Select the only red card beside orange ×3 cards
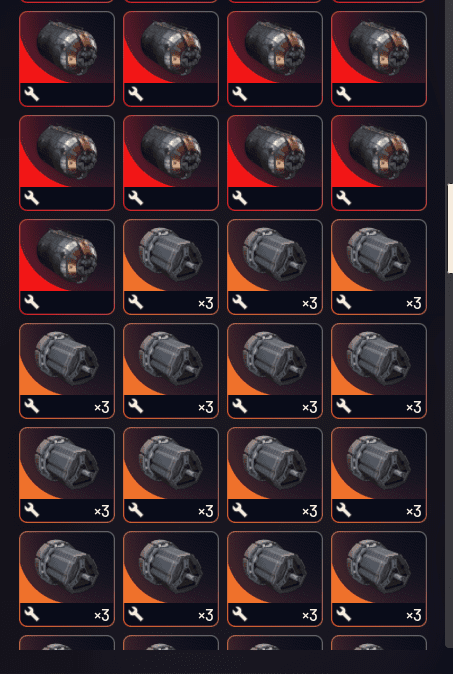Viewport: 453px width, 674px height. [67, 267]
